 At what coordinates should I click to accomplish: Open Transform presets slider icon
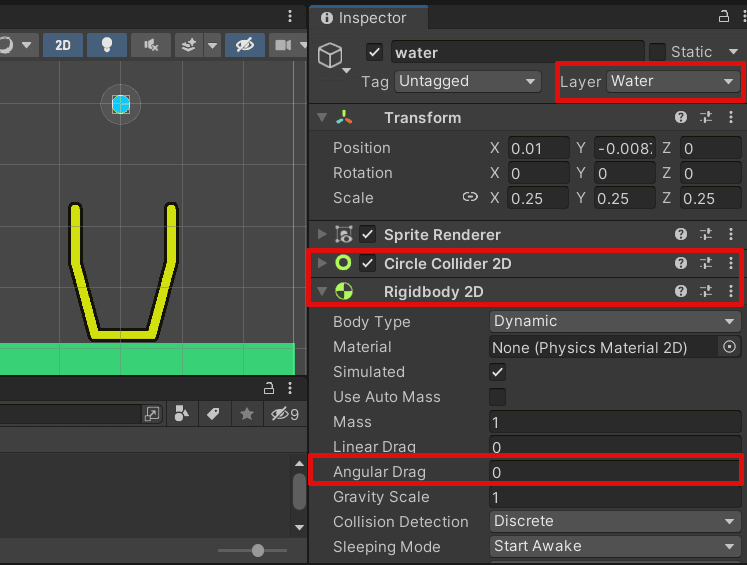click(706, 117)
